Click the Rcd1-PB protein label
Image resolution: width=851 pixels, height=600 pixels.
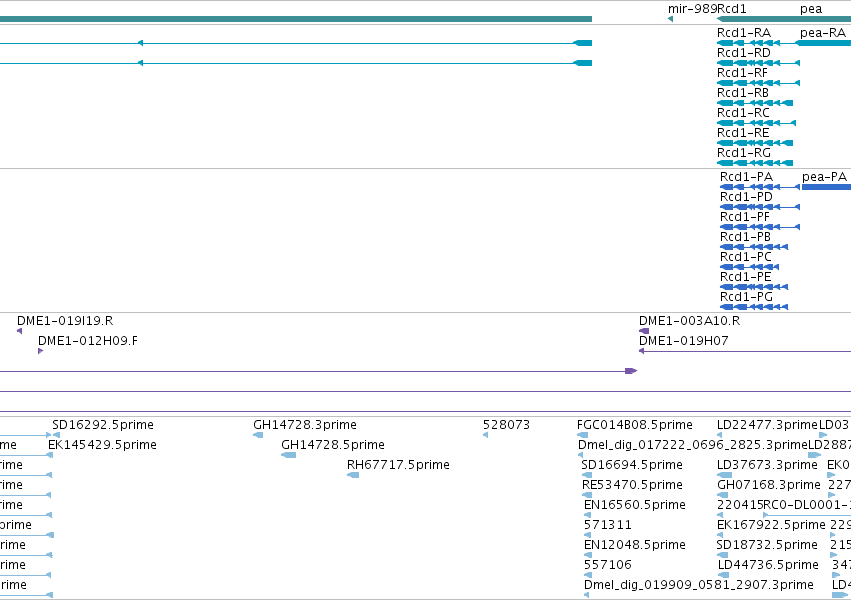click(746, 237)
